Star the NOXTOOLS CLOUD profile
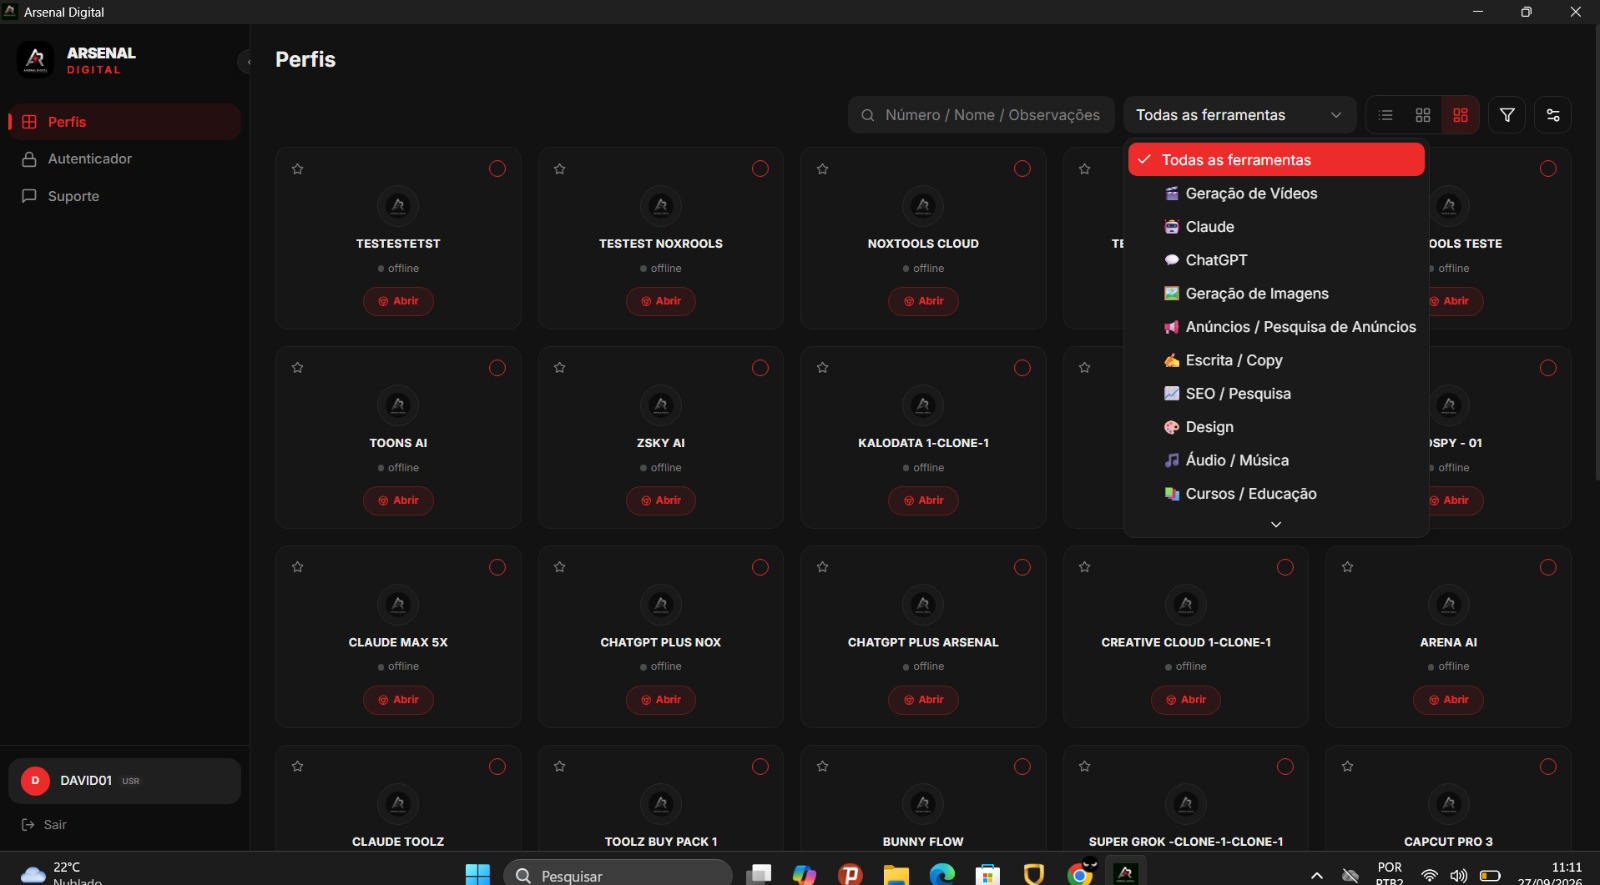Screen dimensions: 1600x885 822,169
